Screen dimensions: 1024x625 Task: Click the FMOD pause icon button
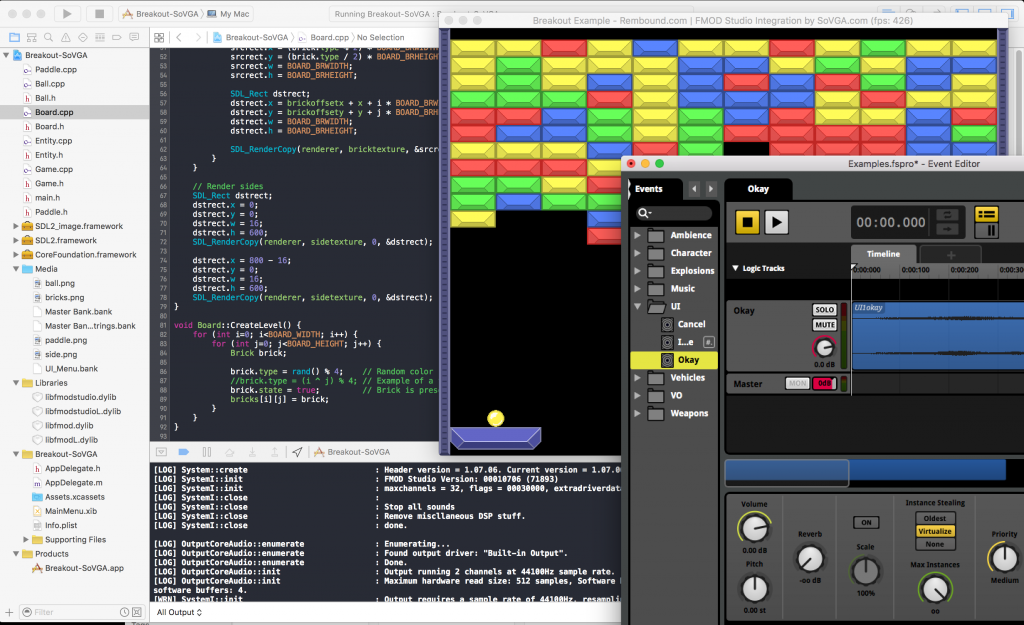[986, 231]
